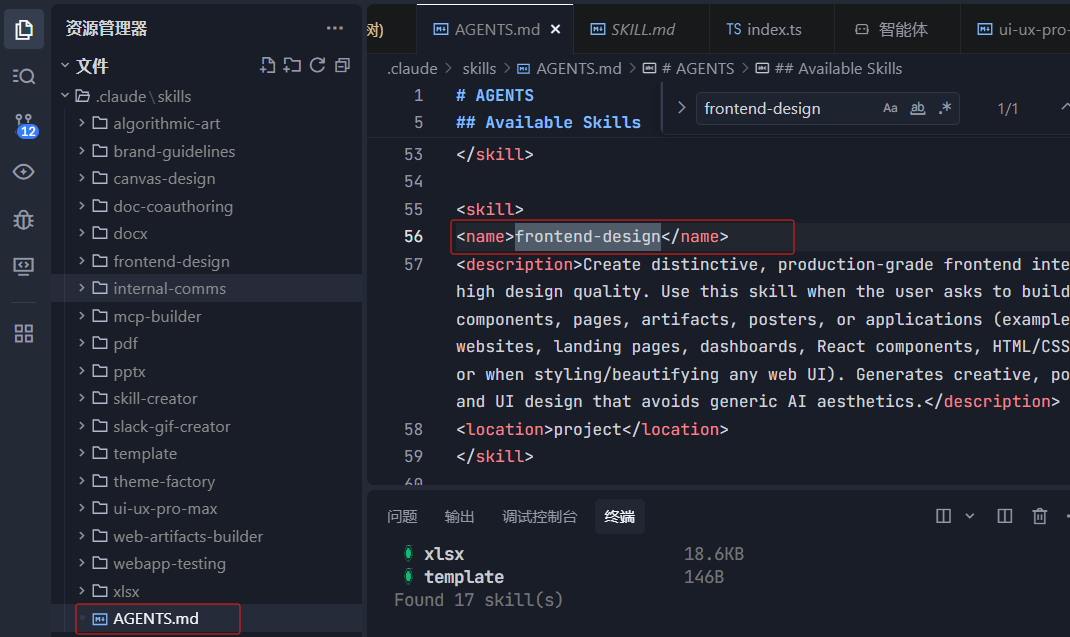Screen dimensions: 1070x637
Task: Click the New Folder icon in explorer
Action: pyautogui.click(x=292, y=66)
